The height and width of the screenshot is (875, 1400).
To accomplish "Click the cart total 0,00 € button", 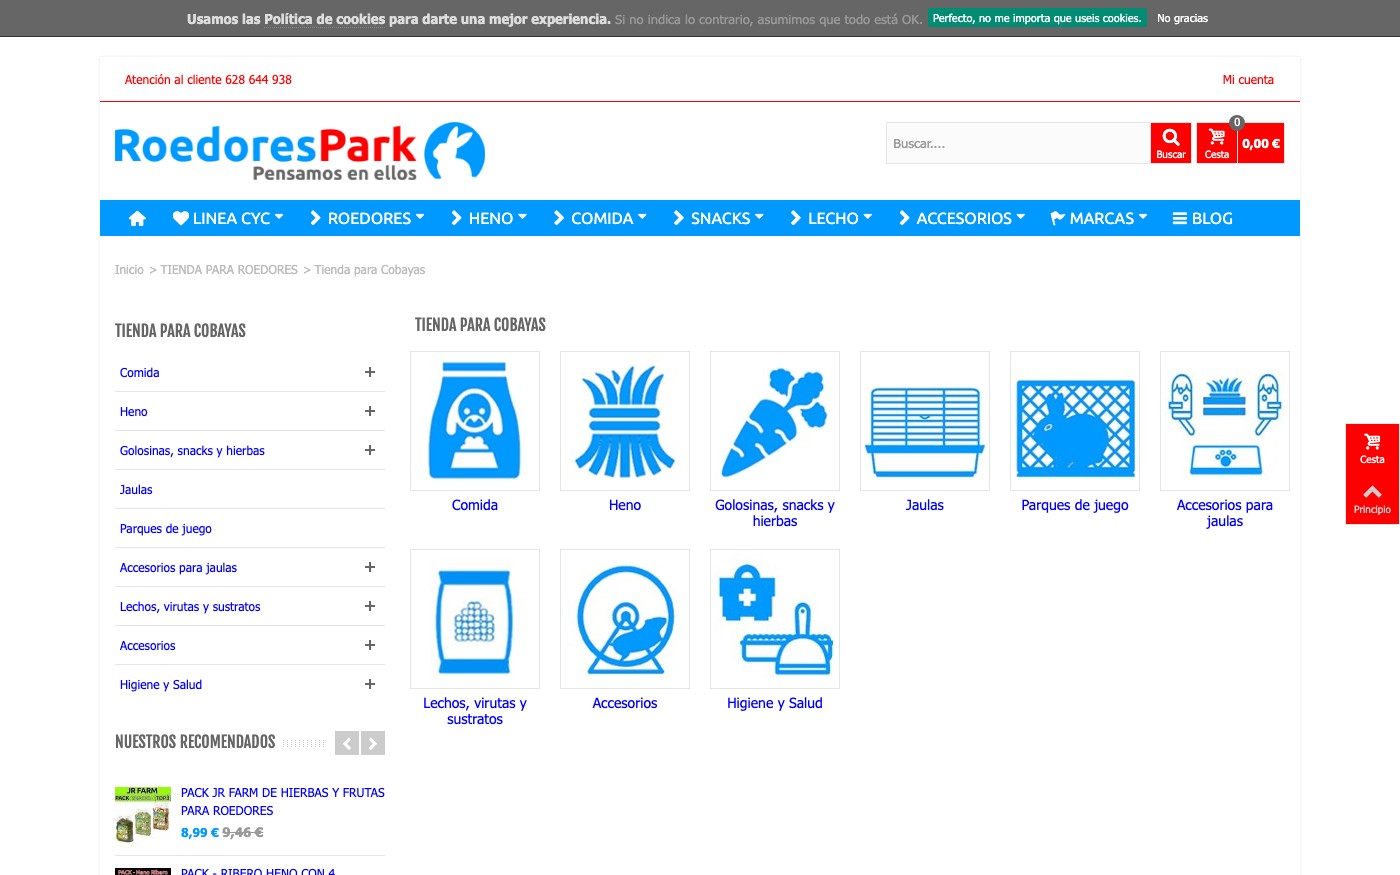I will click(x=1261, y=143).
